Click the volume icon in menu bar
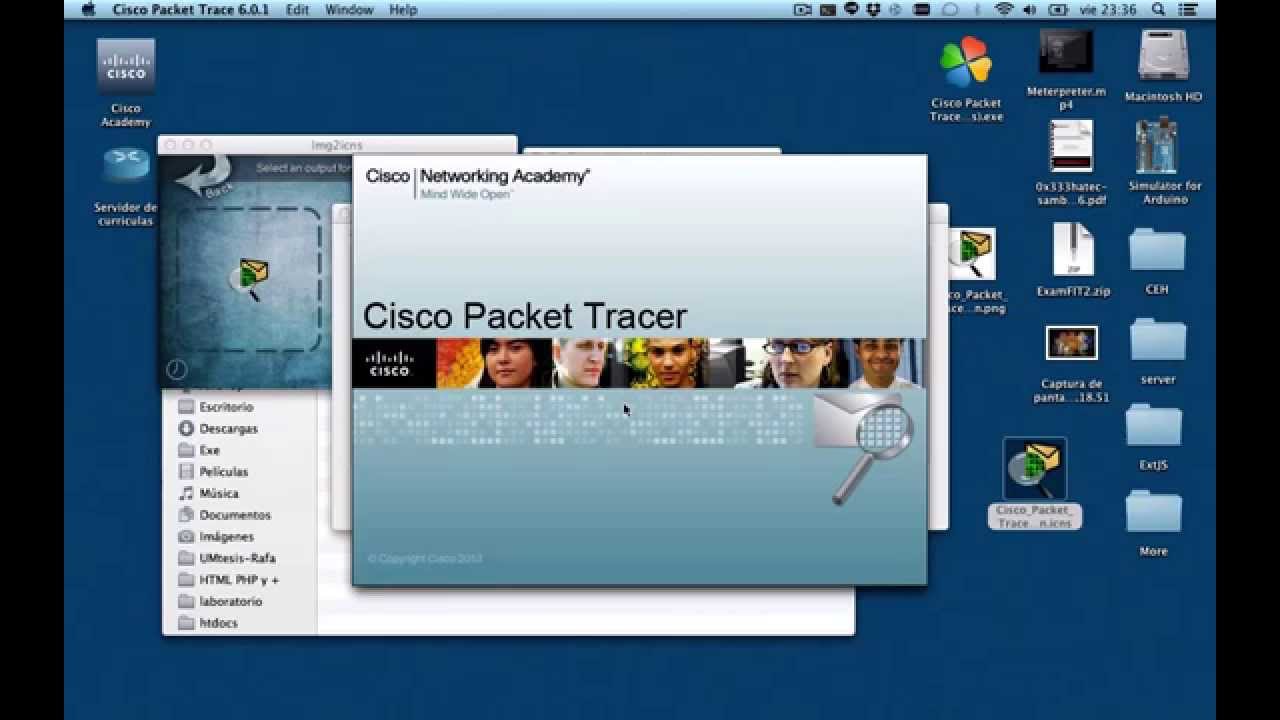 pos(1030,9)
